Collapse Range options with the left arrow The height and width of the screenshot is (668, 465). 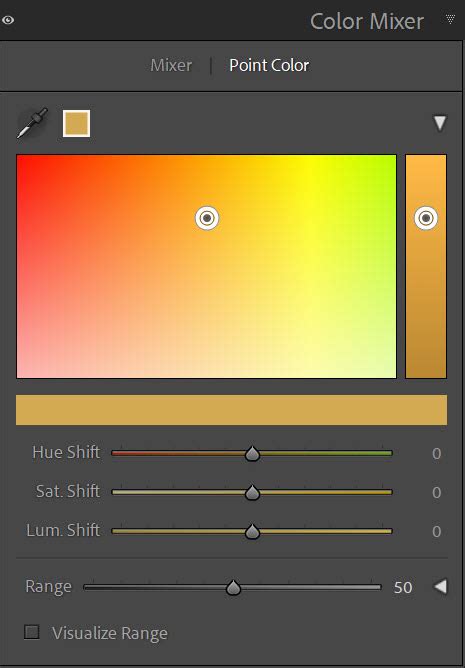click(x=440, y=587)
